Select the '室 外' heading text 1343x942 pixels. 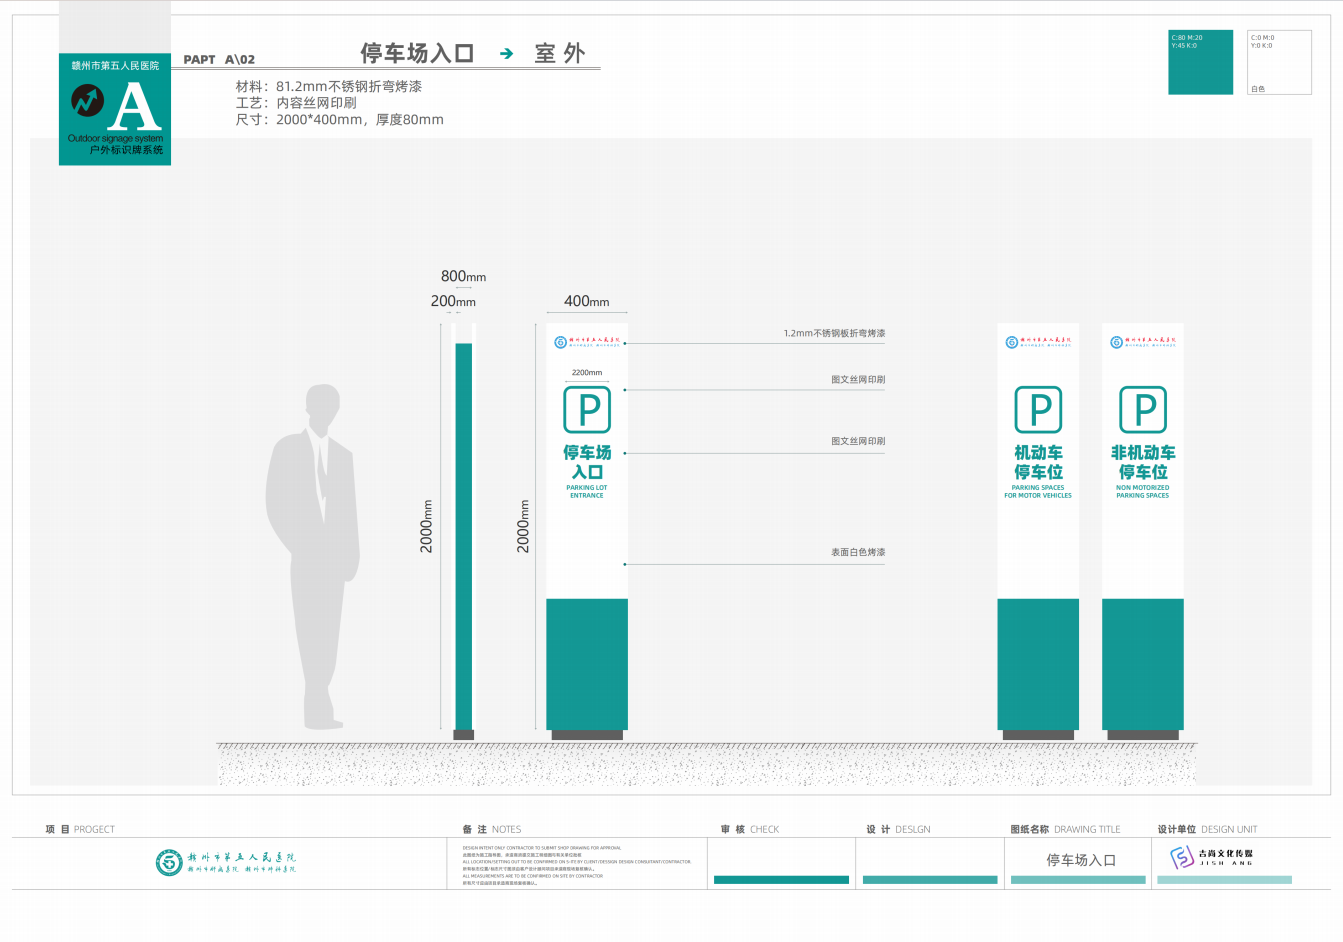(559, 53)
